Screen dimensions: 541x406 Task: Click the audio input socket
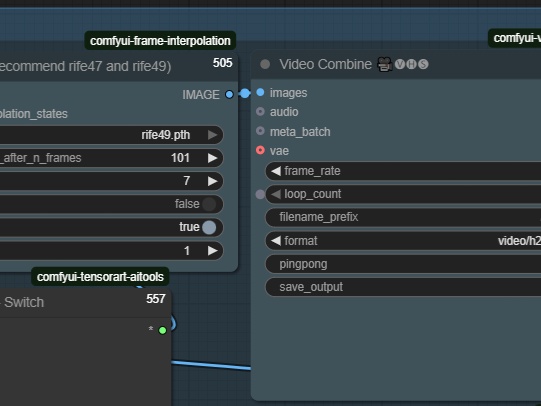[260, 111]
